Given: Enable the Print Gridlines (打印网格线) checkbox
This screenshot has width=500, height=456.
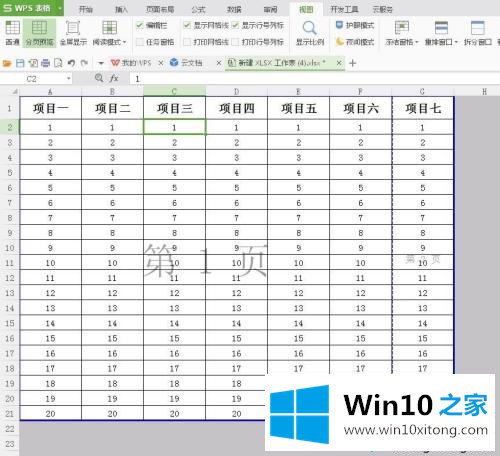Looking at the screenshot, I should coord(187,42).
